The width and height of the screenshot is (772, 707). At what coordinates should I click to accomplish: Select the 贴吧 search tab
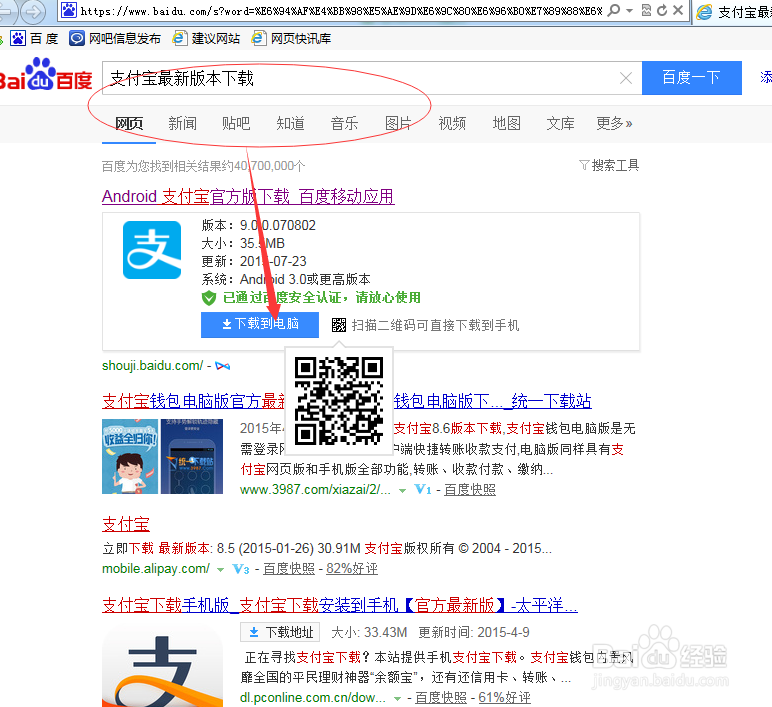[x=236, y=123]
